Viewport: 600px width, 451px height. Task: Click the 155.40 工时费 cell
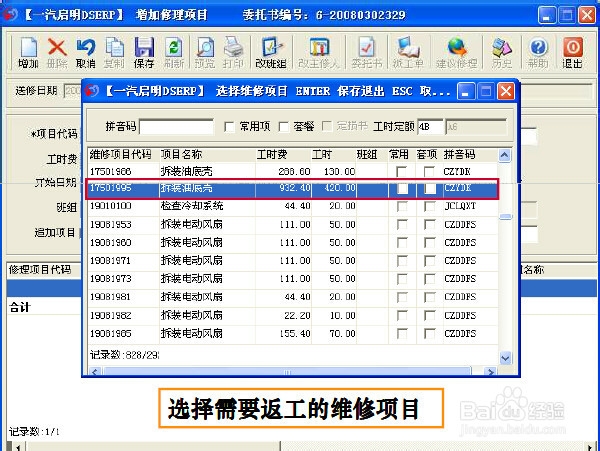tap(283, 334)
